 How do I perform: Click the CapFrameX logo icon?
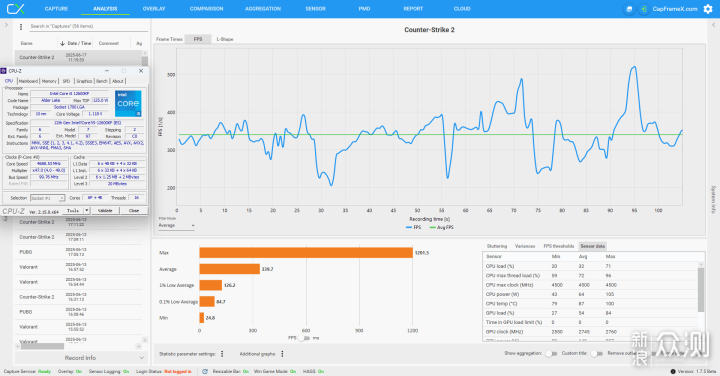pyautogui.click(x=15, y=9)
